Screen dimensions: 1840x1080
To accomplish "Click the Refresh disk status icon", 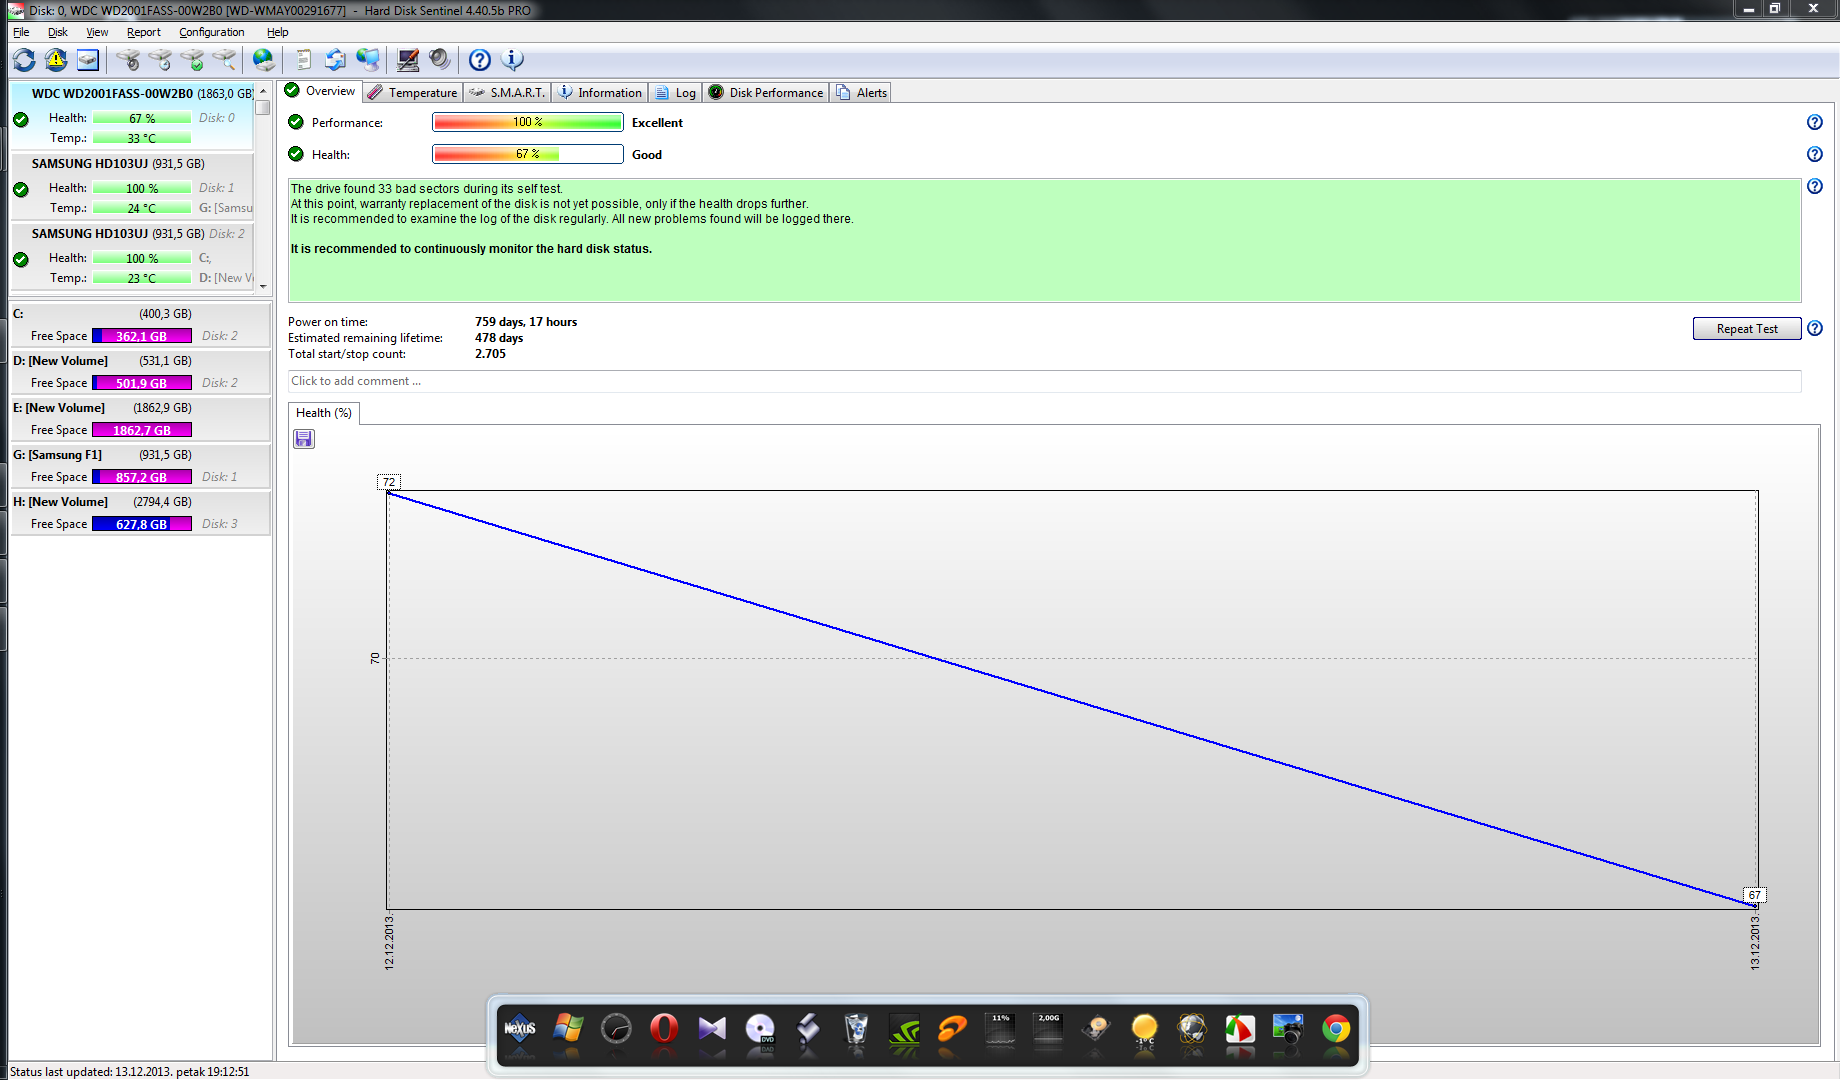I will [24, 60].
